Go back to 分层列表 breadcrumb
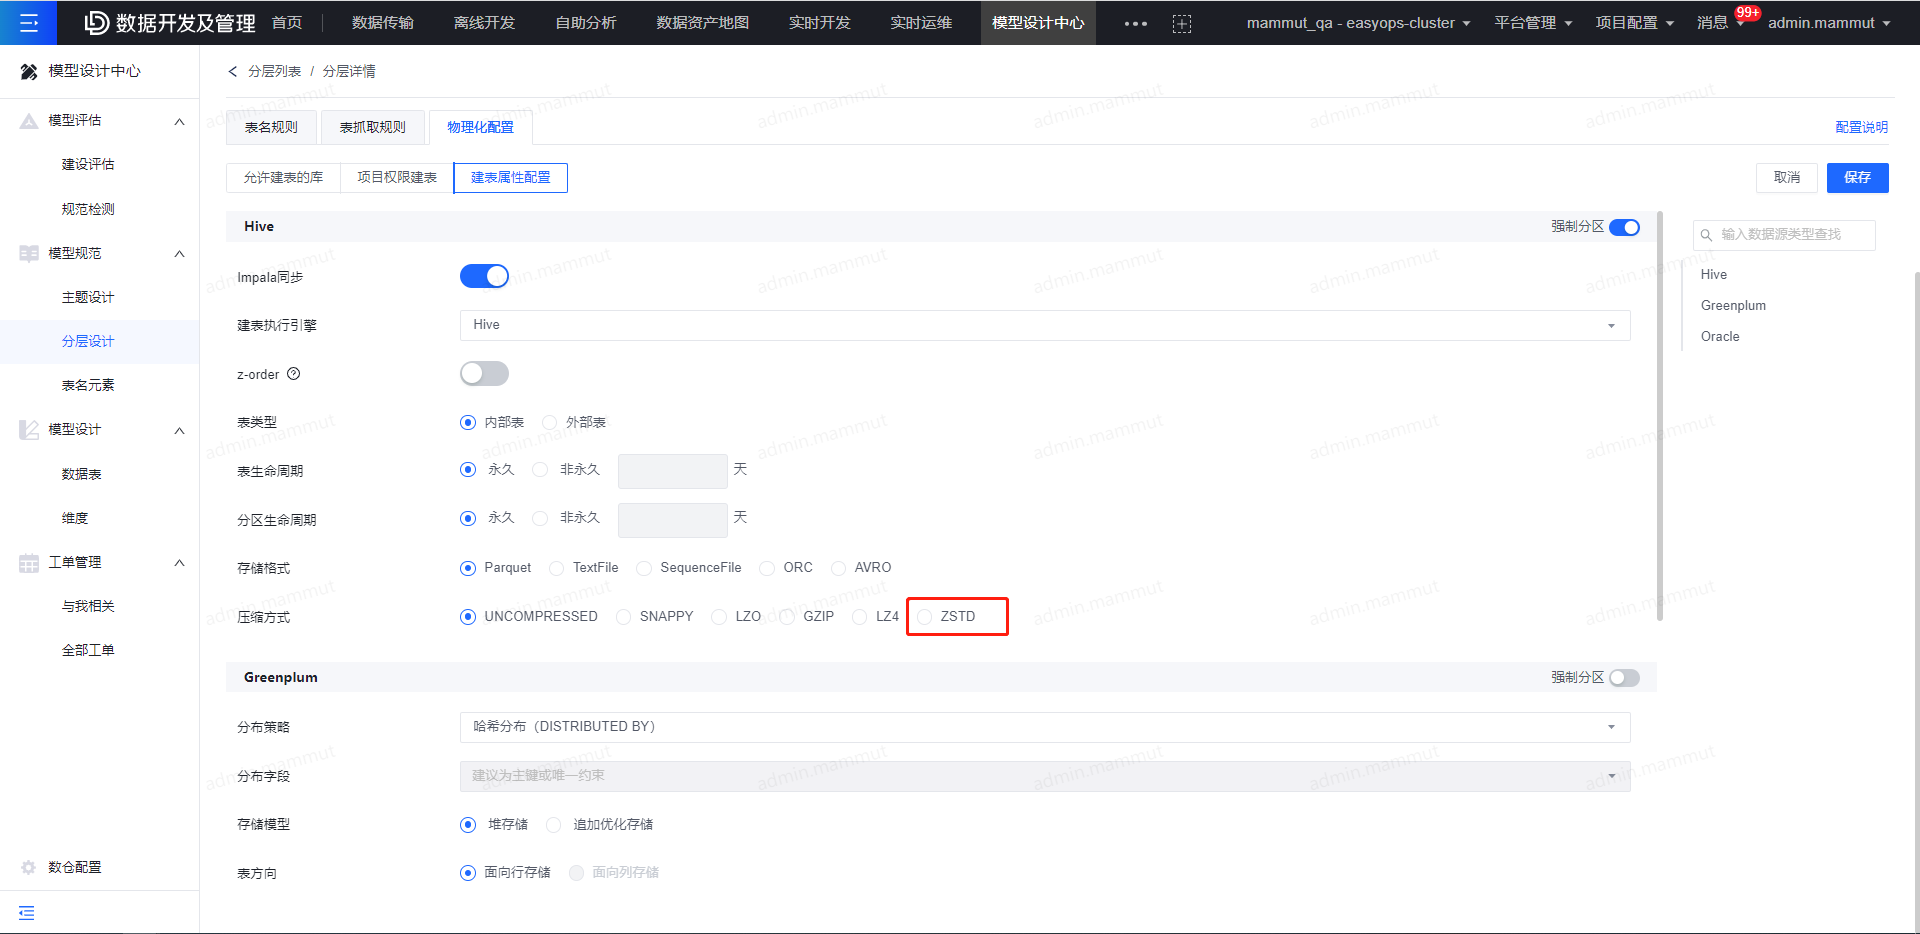1920x934 pixels. click(274, 71)
